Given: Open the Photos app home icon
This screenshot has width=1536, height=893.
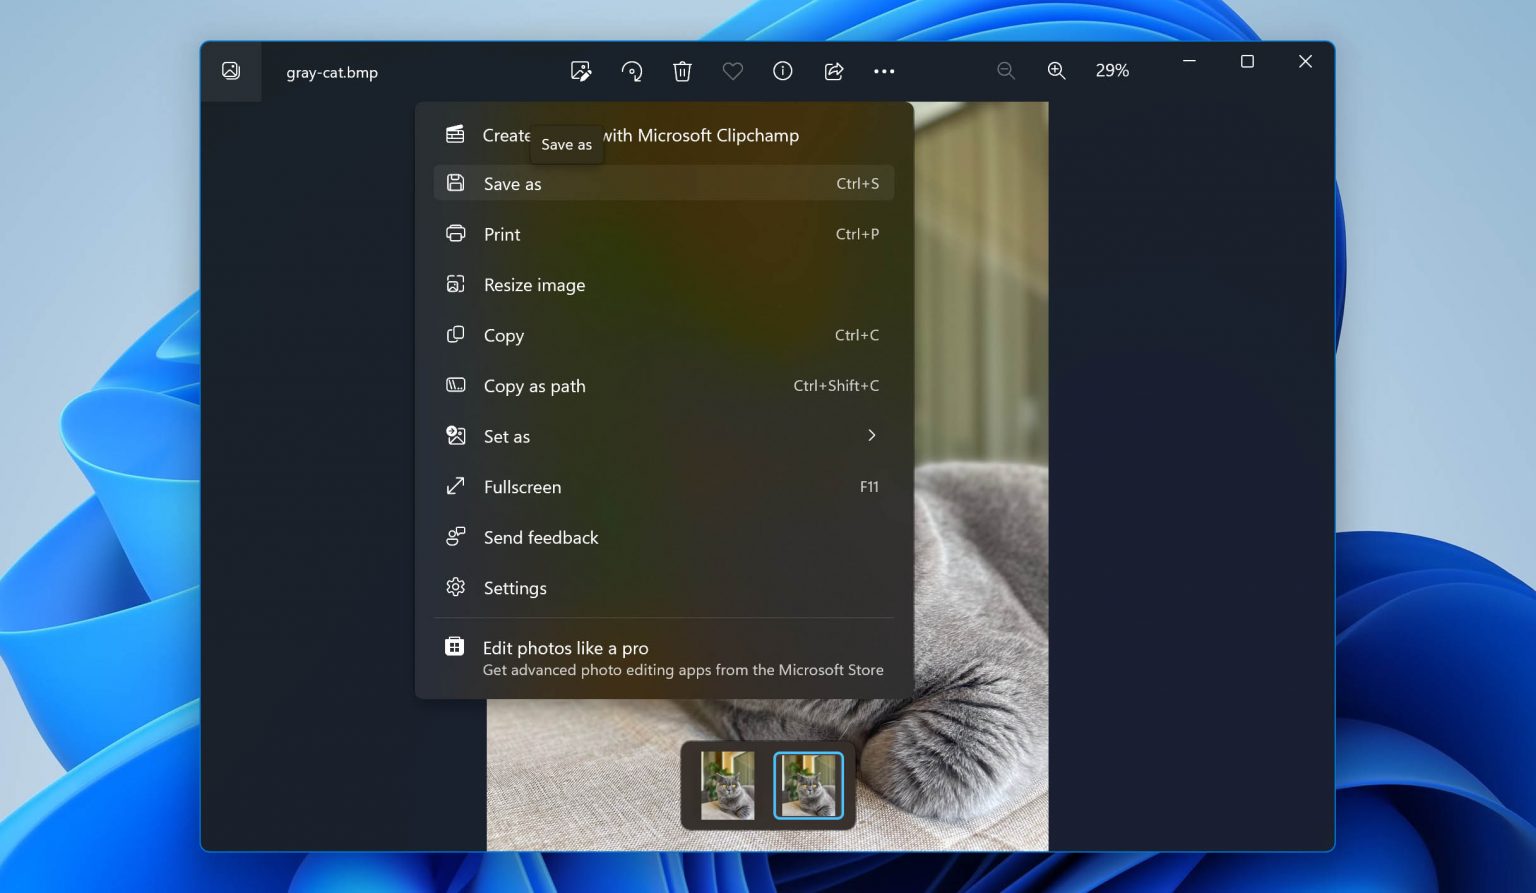Looking at the screenshot, I should (x=231, y=71).
